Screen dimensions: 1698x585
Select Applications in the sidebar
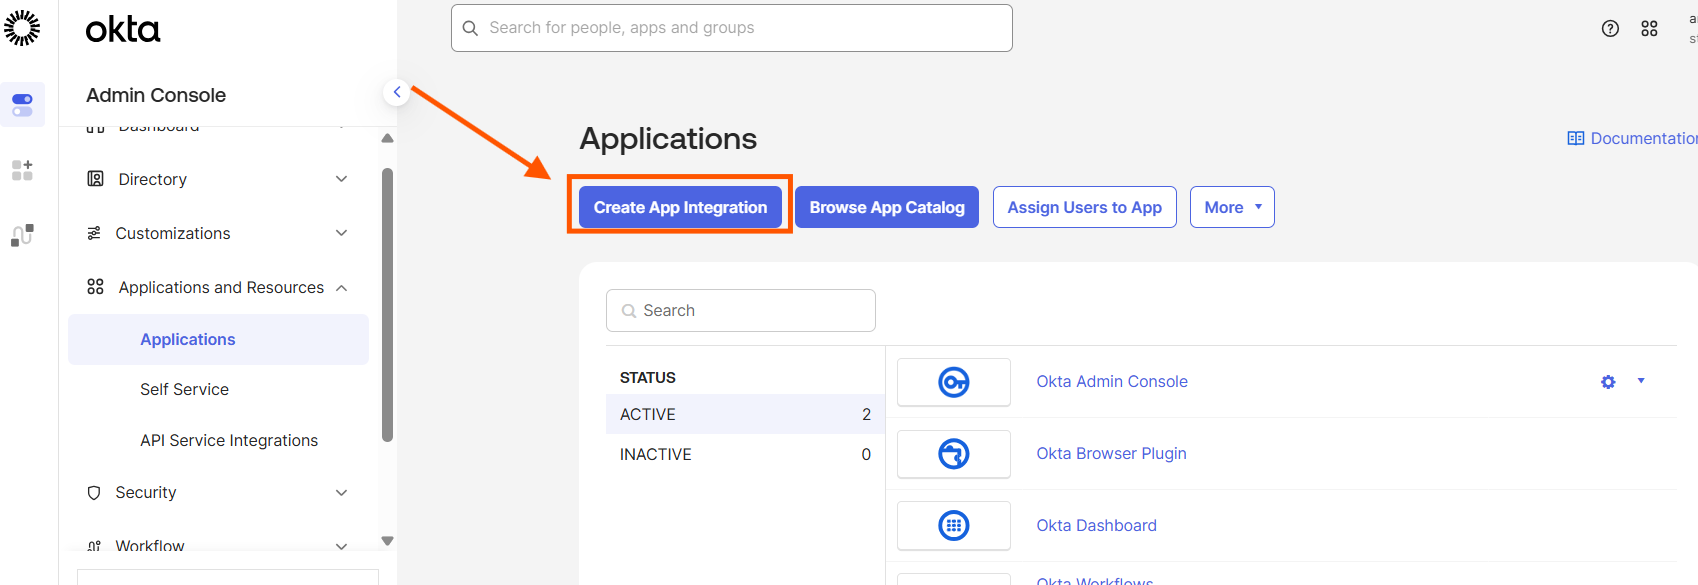tap(218, 339)
